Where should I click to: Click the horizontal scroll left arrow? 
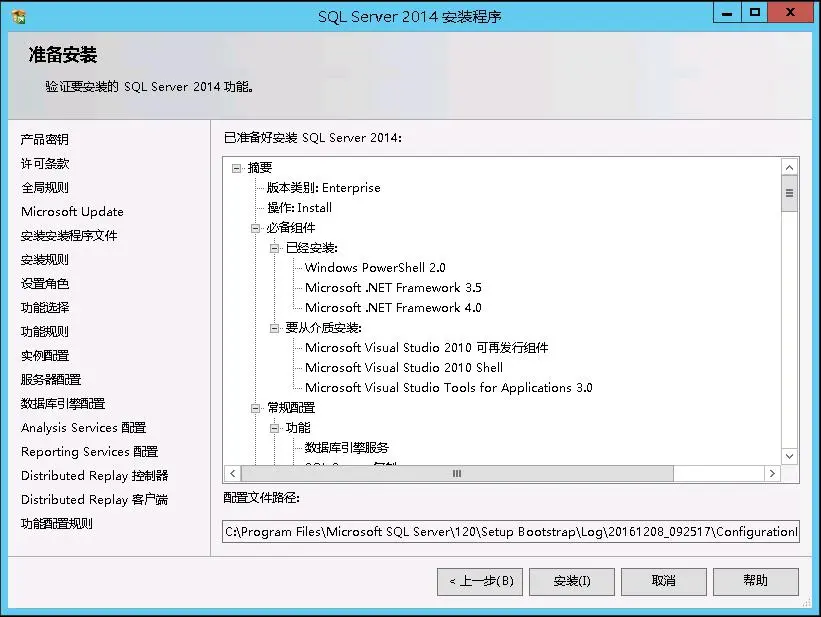point(232,473)
